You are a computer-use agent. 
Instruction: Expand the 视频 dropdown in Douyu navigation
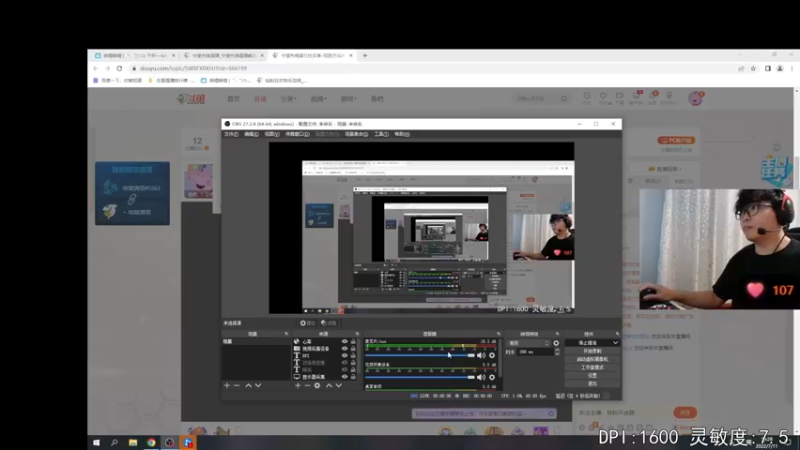[x=318, y=98]
